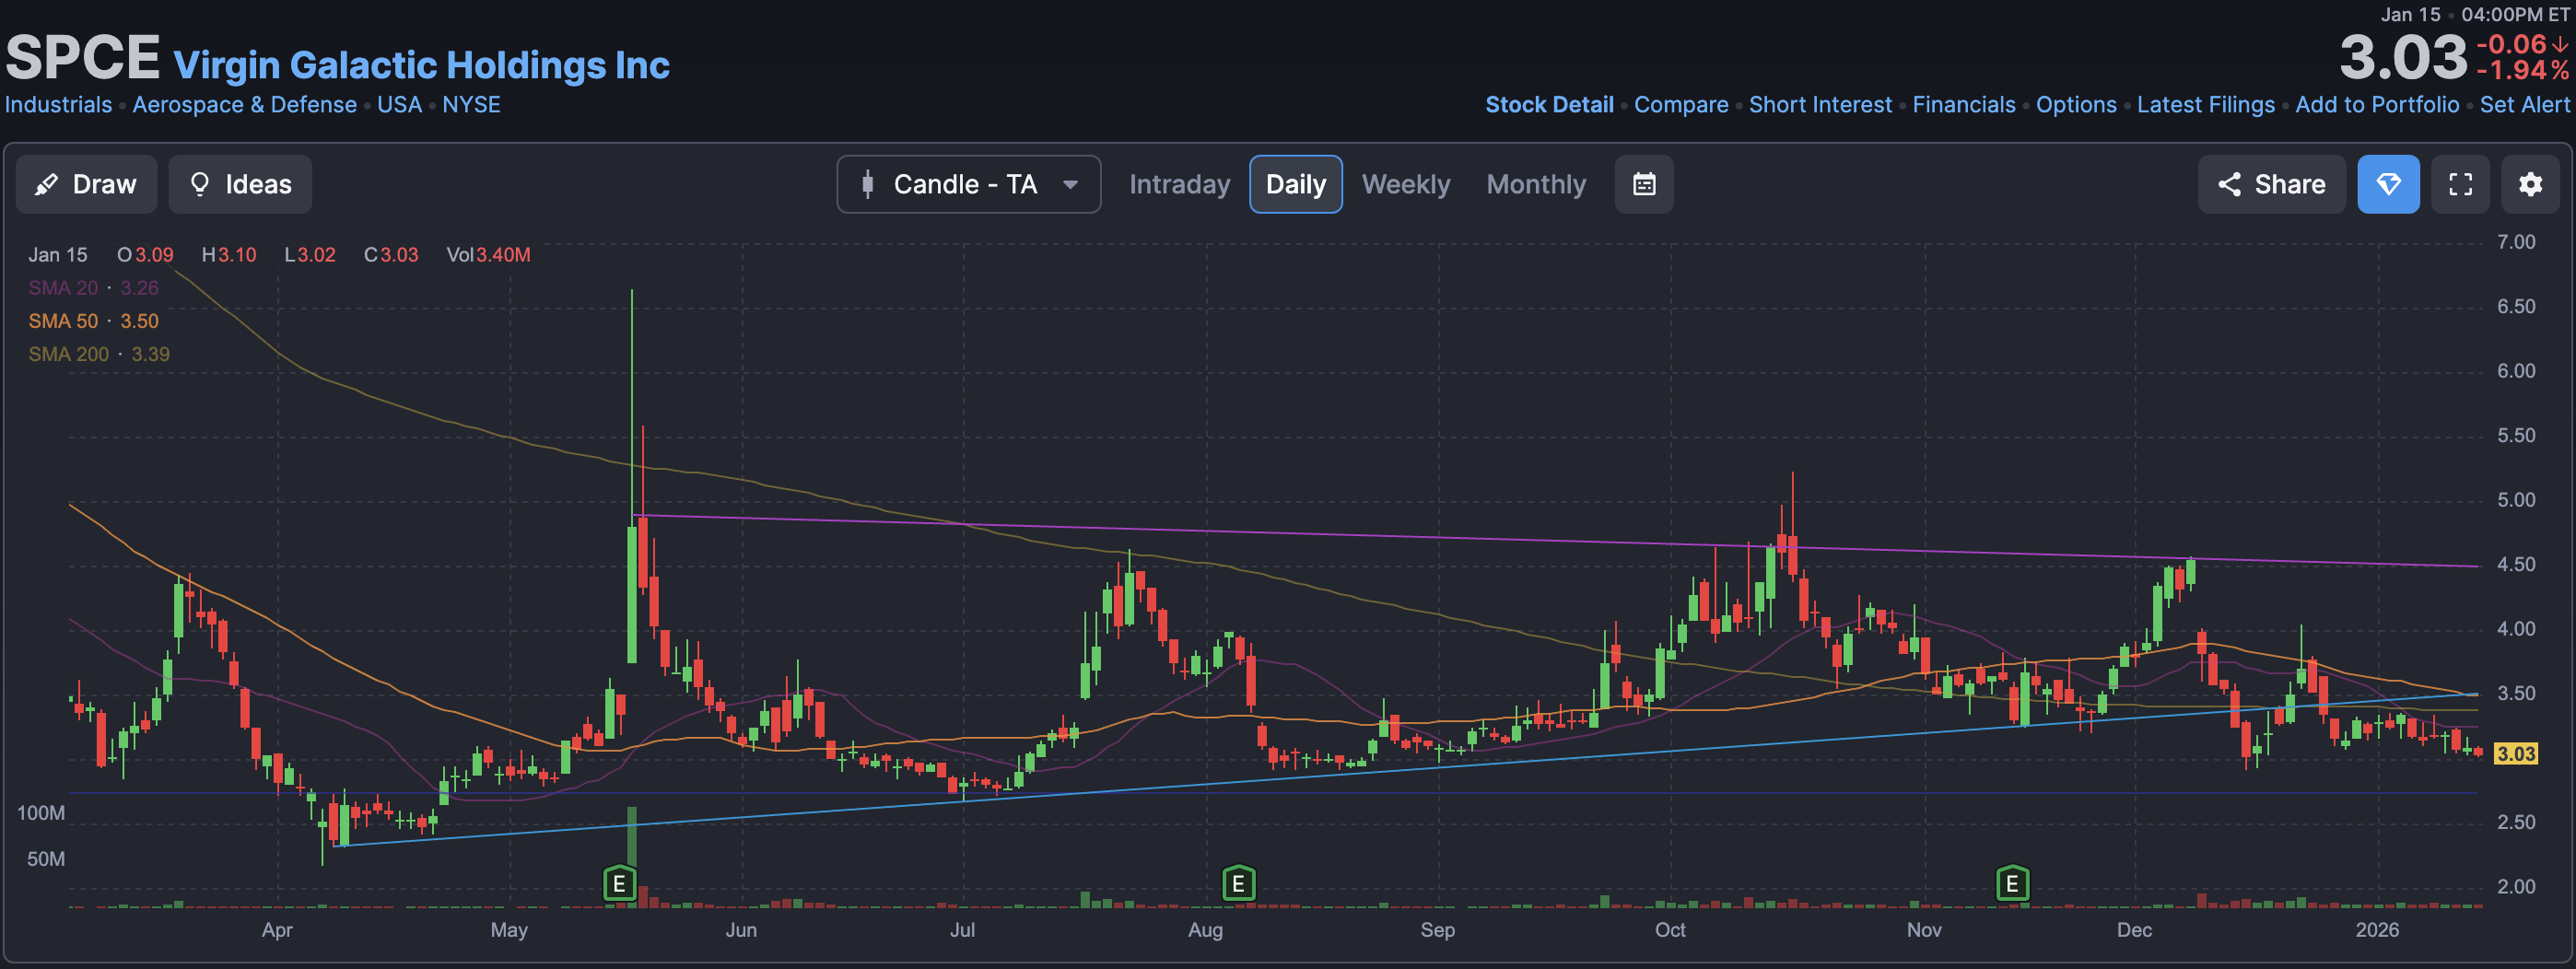2576x969 pixels.
Task: Click the SMA 200 indicator label
Action: click(68, 354)
